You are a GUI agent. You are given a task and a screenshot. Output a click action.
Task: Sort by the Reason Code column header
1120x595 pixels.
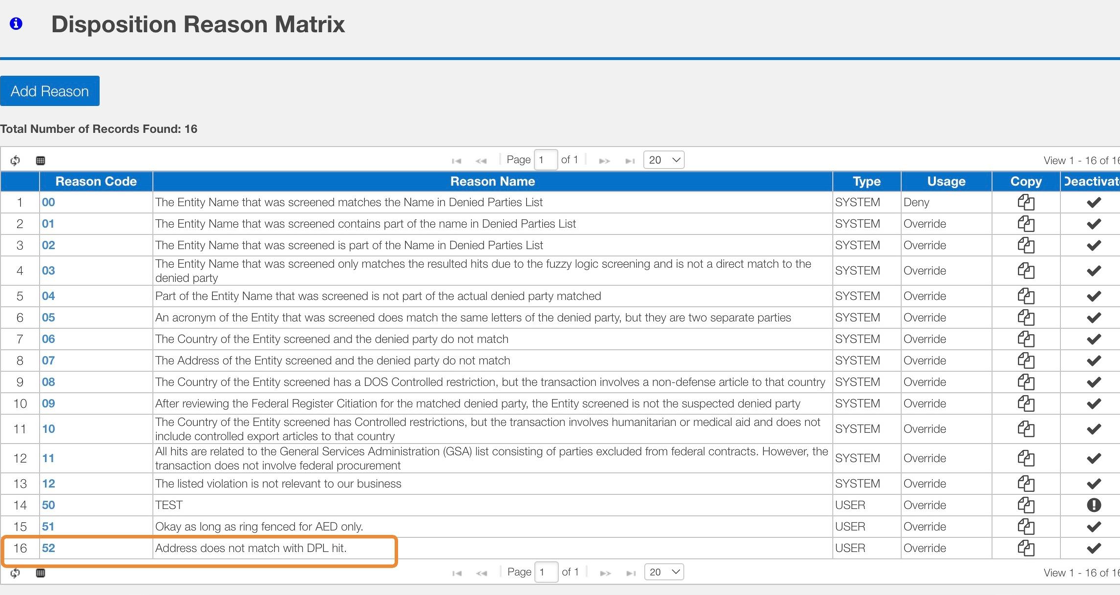(x=96, y=181)
